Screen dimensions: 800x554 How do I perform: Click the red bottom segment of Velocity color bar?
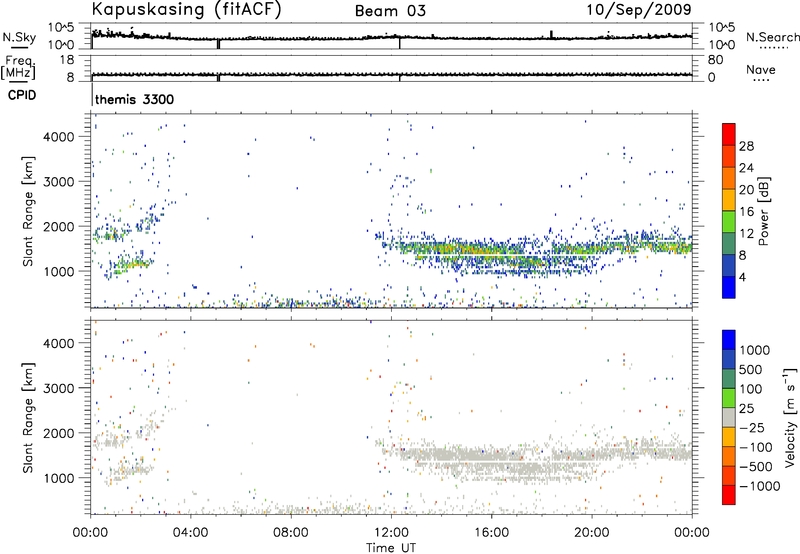(729, 495)
